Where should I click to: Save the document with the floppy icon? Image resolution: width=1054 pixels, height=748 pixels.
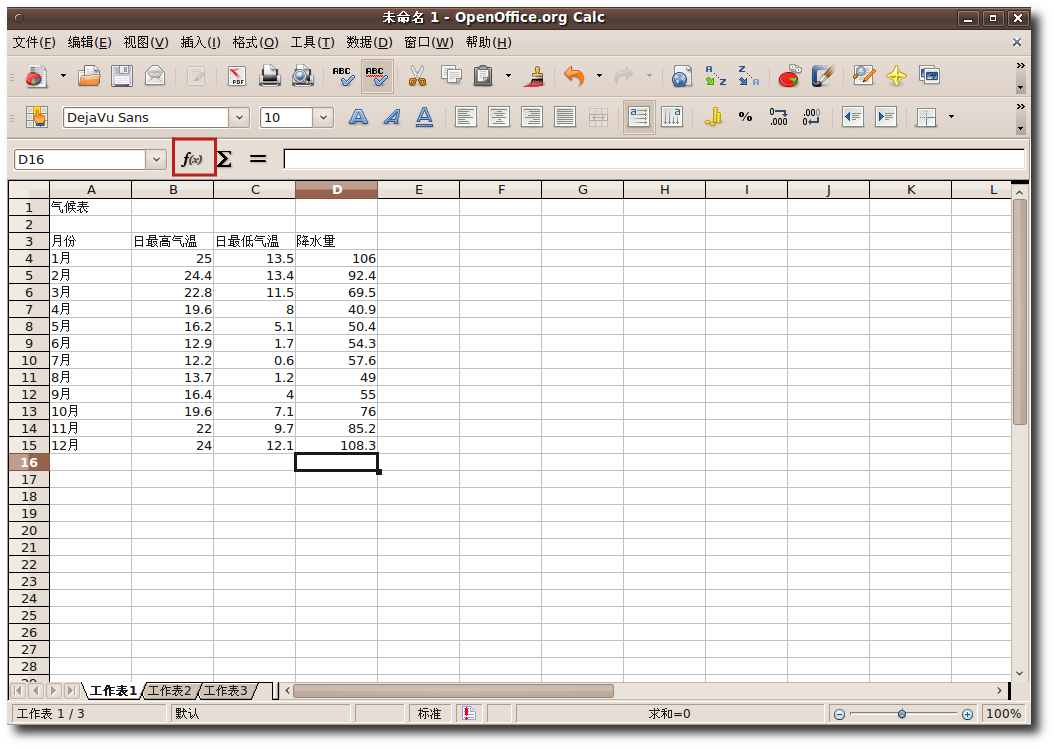tap(122, 77)
